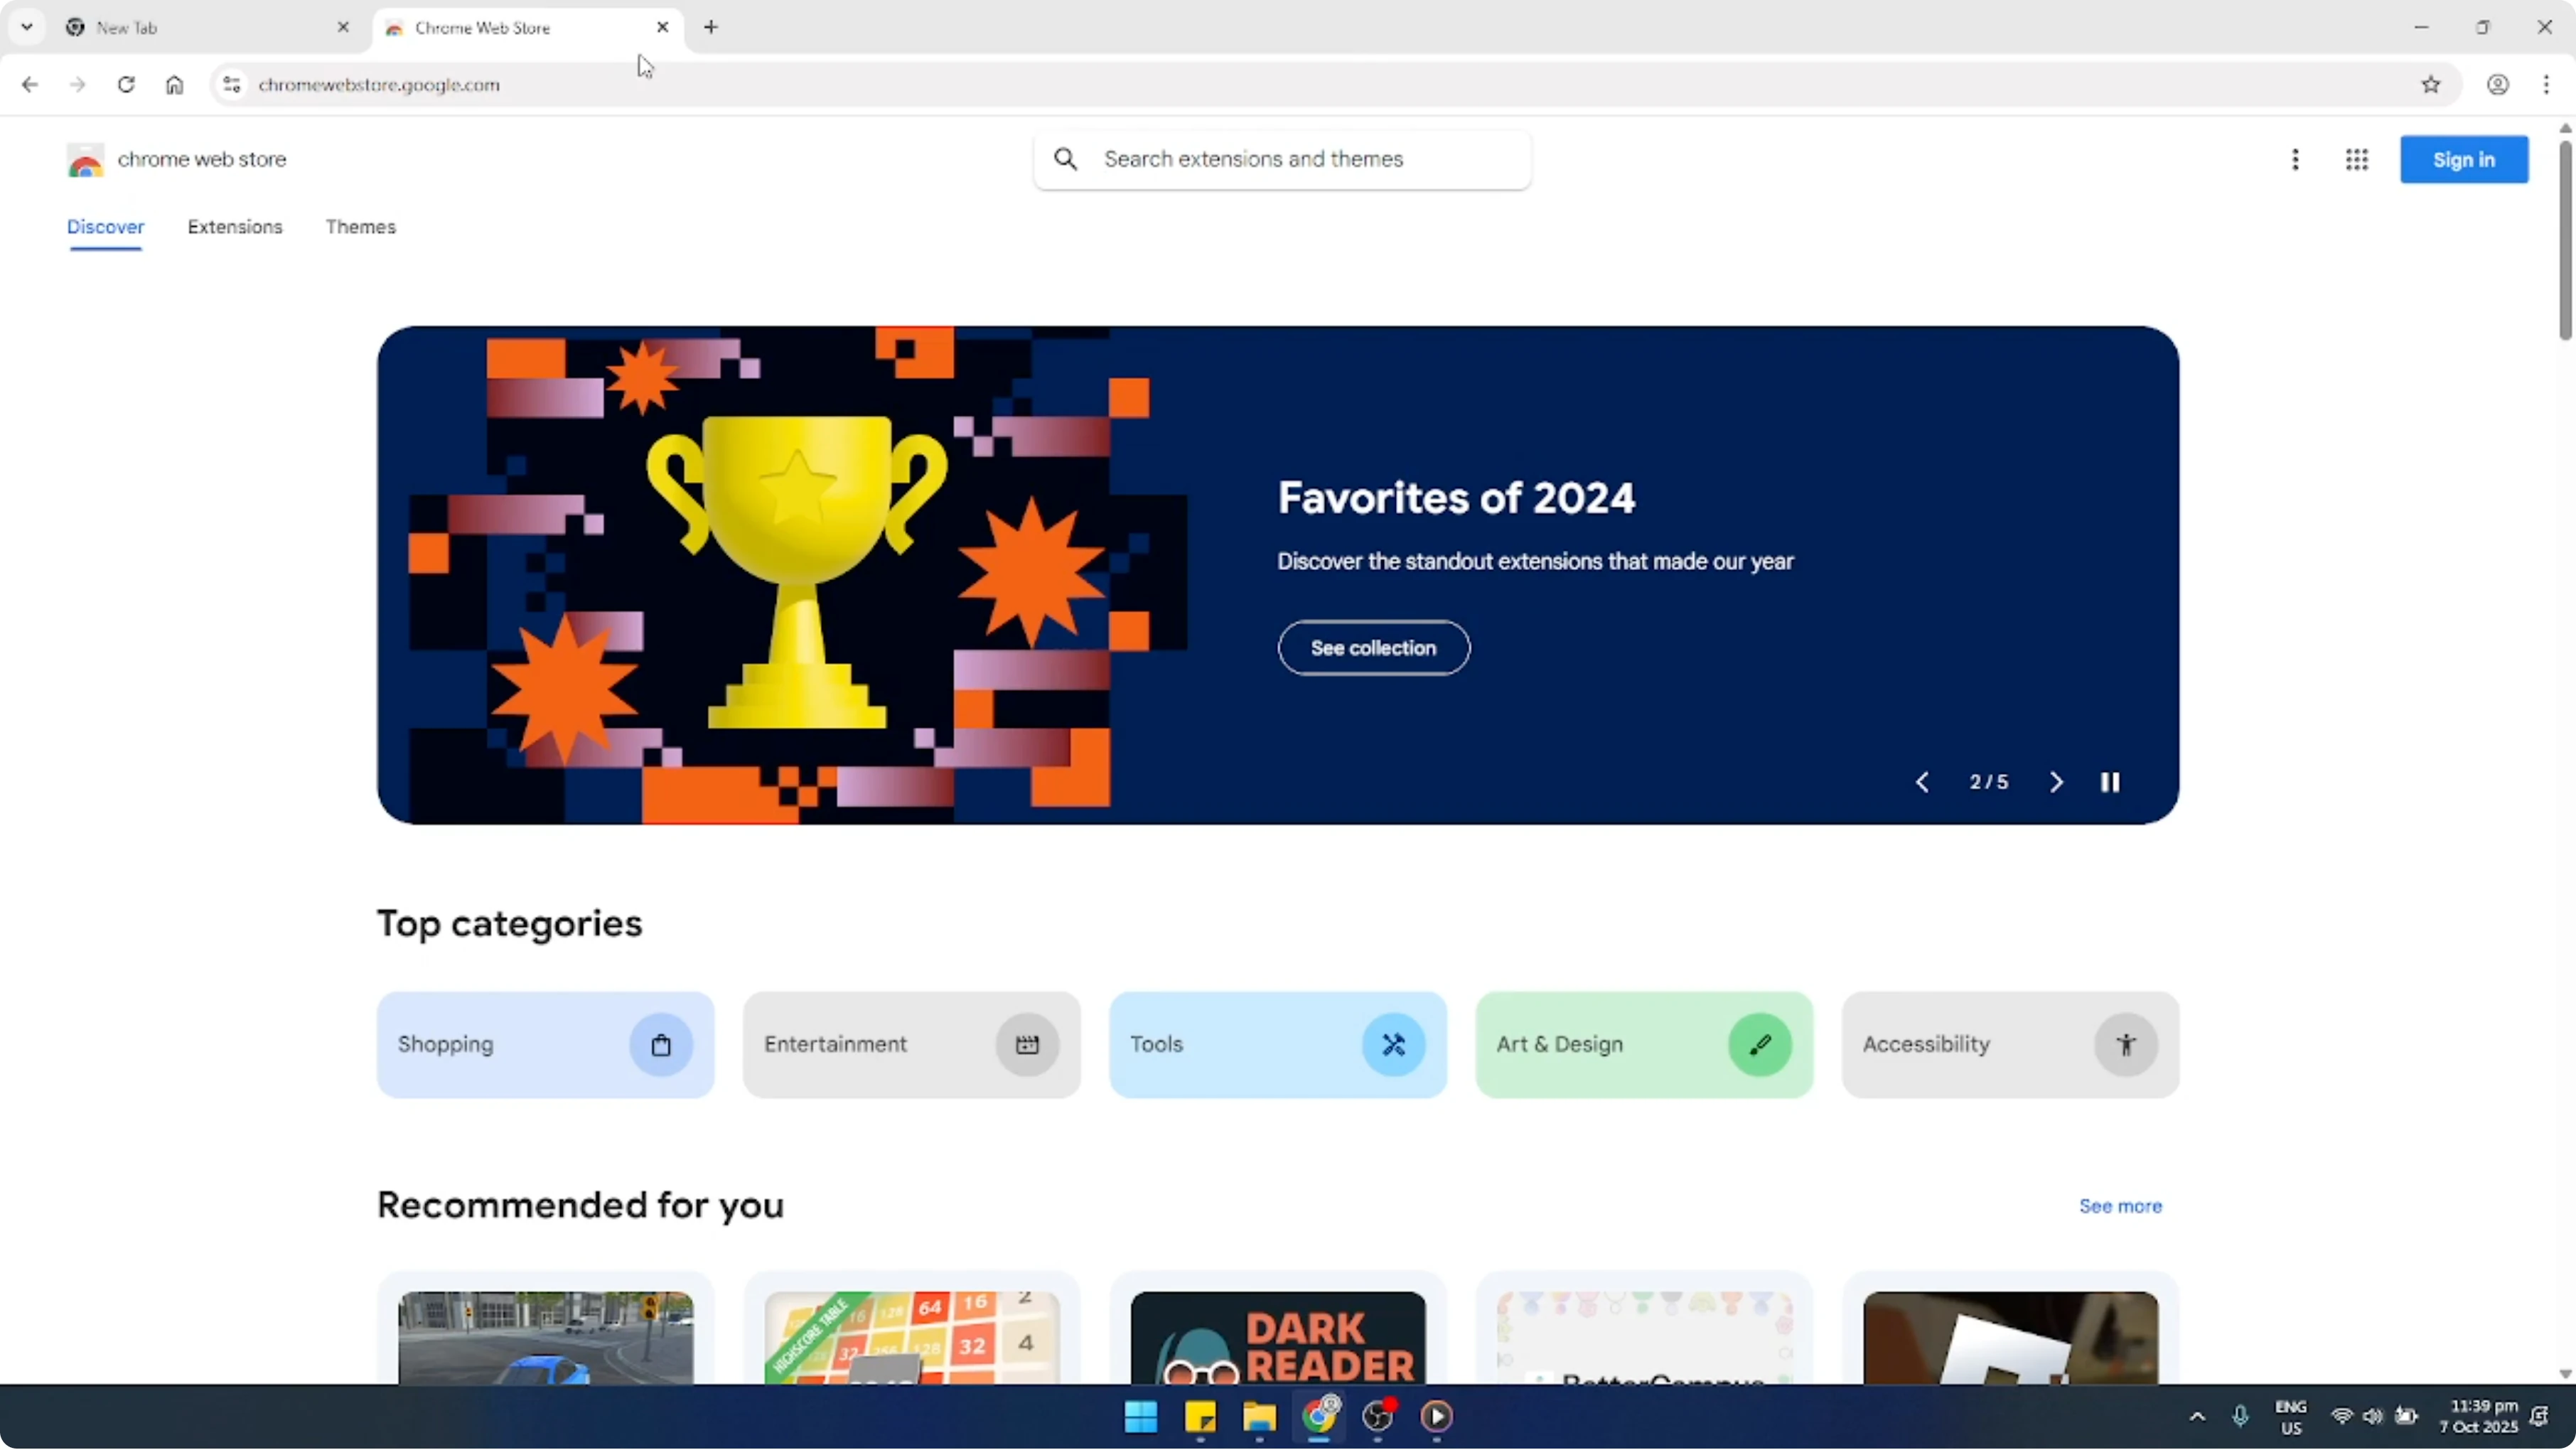Viewport: 2576px width, 1450px height.
Task: Open a new browser tab
Action: [x=711, y=27]
